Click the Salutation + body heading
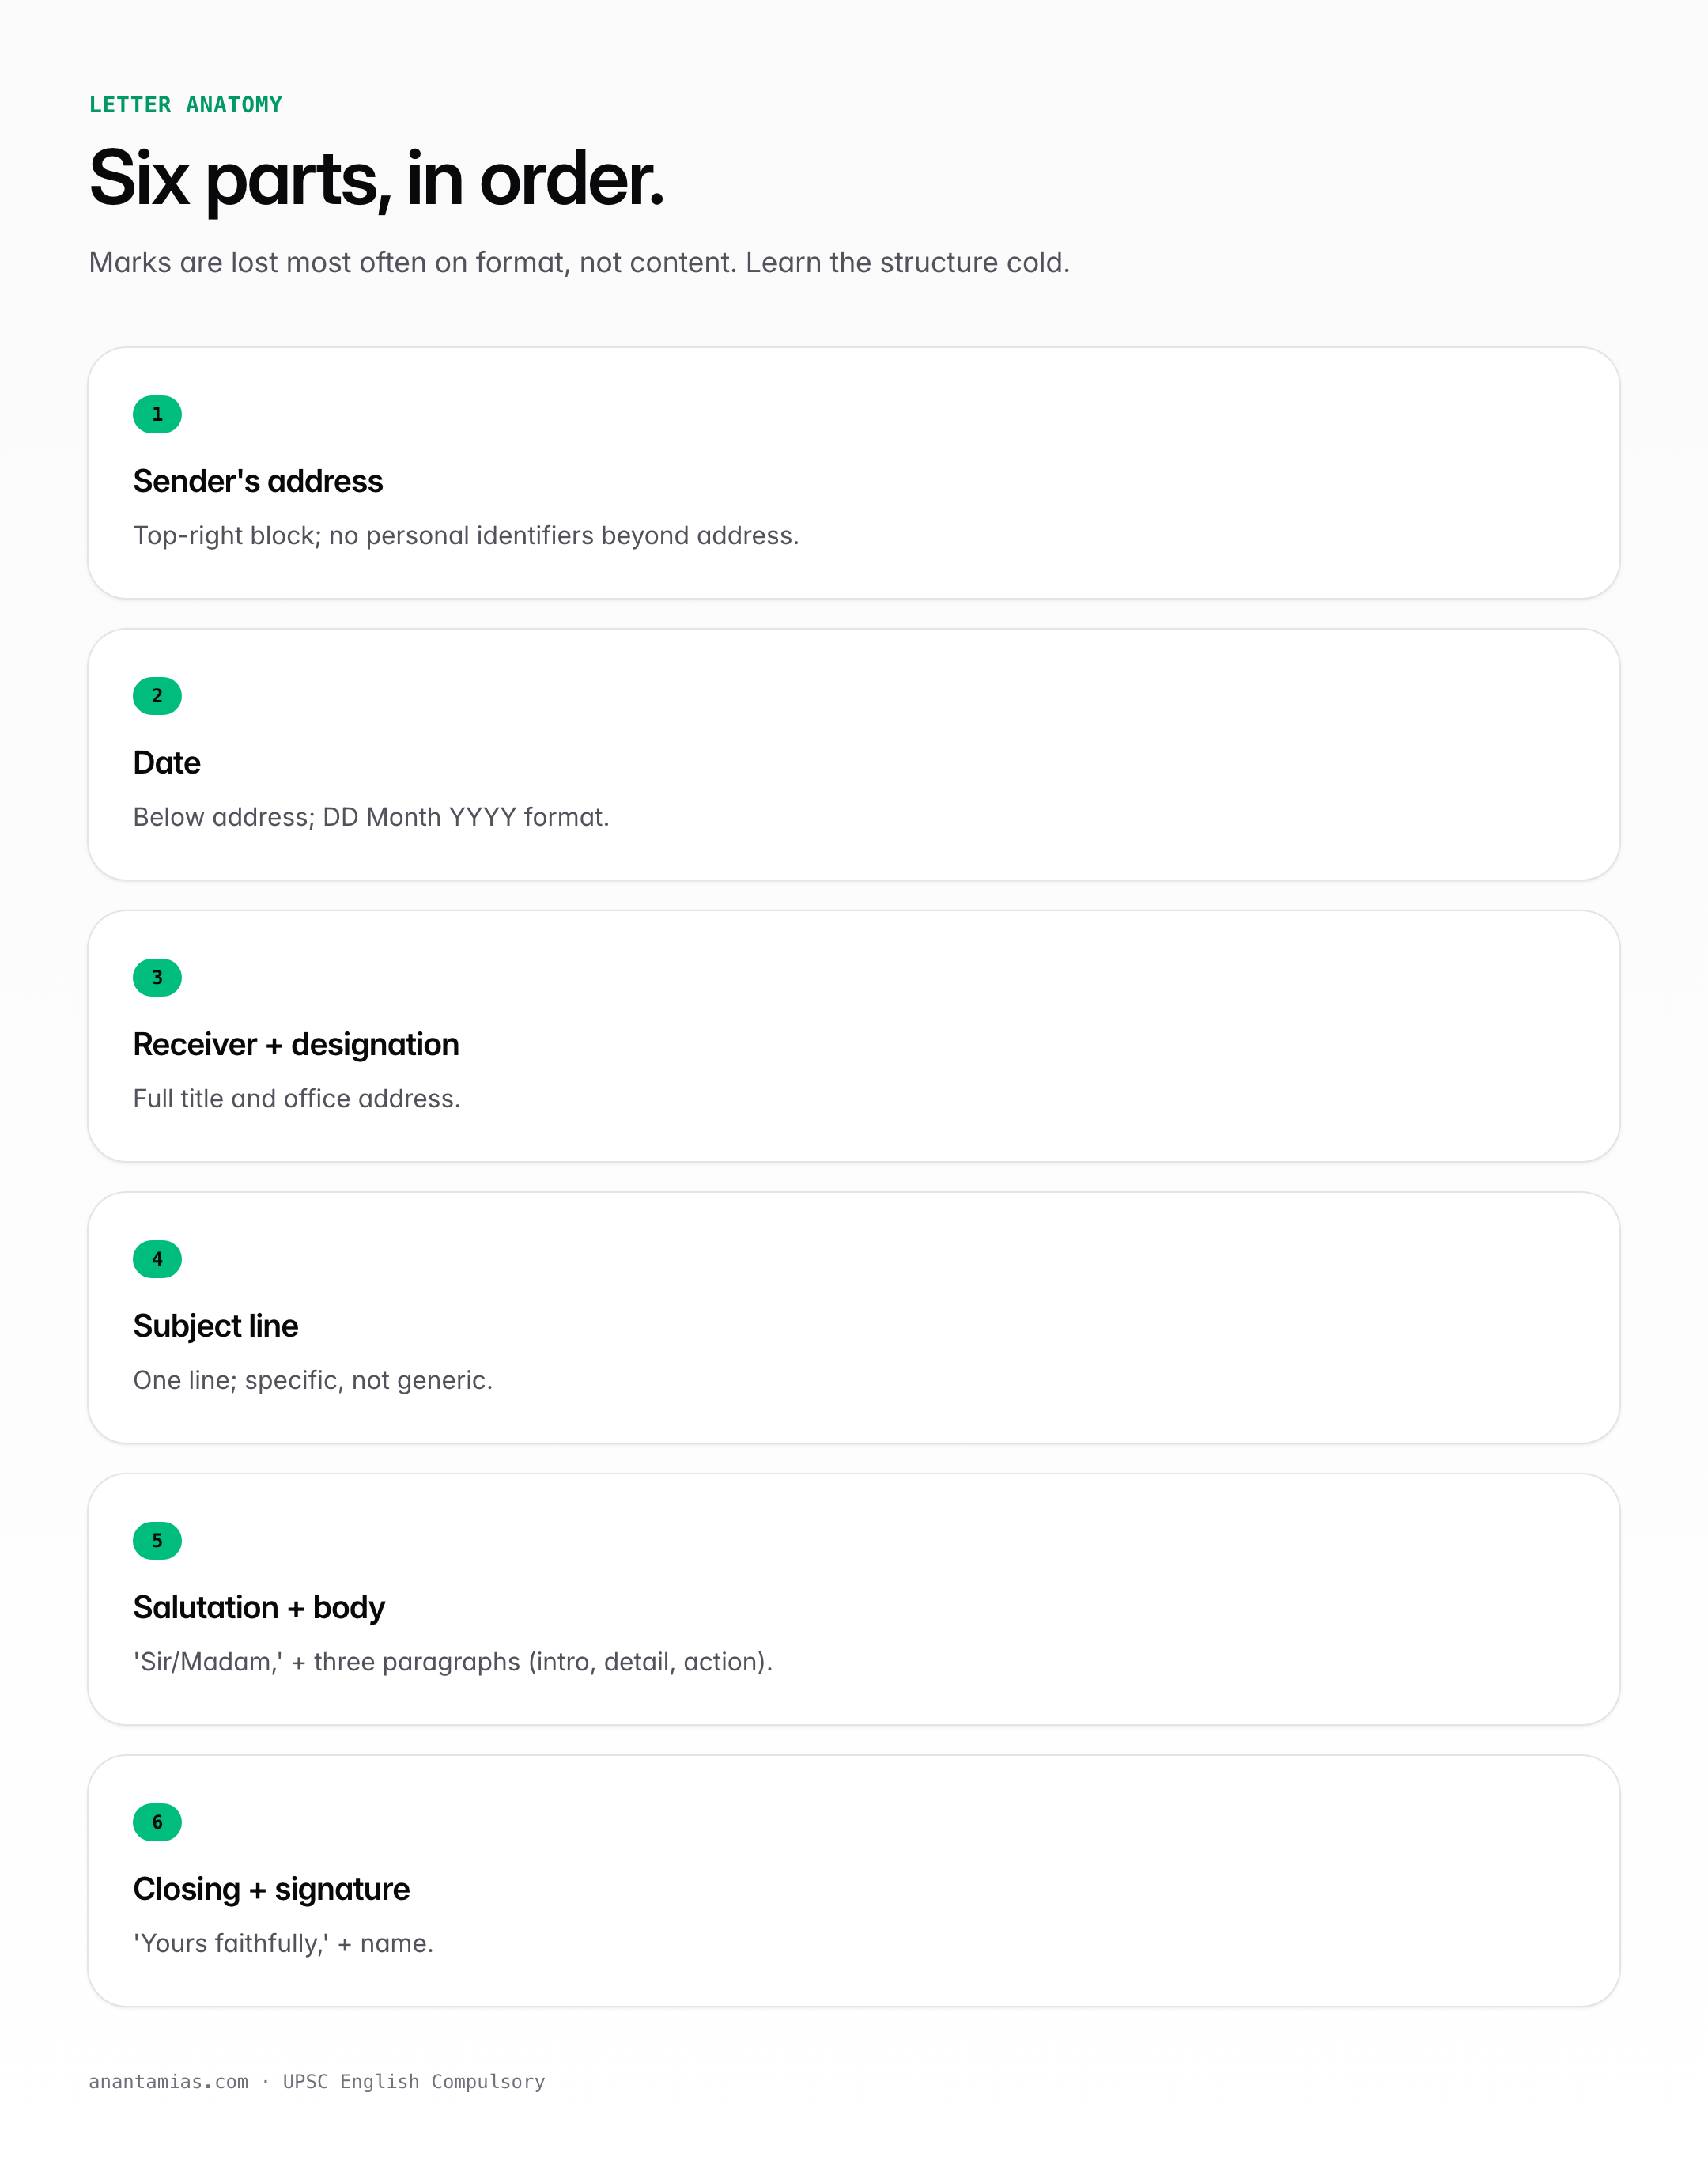 click(259, 1607)
